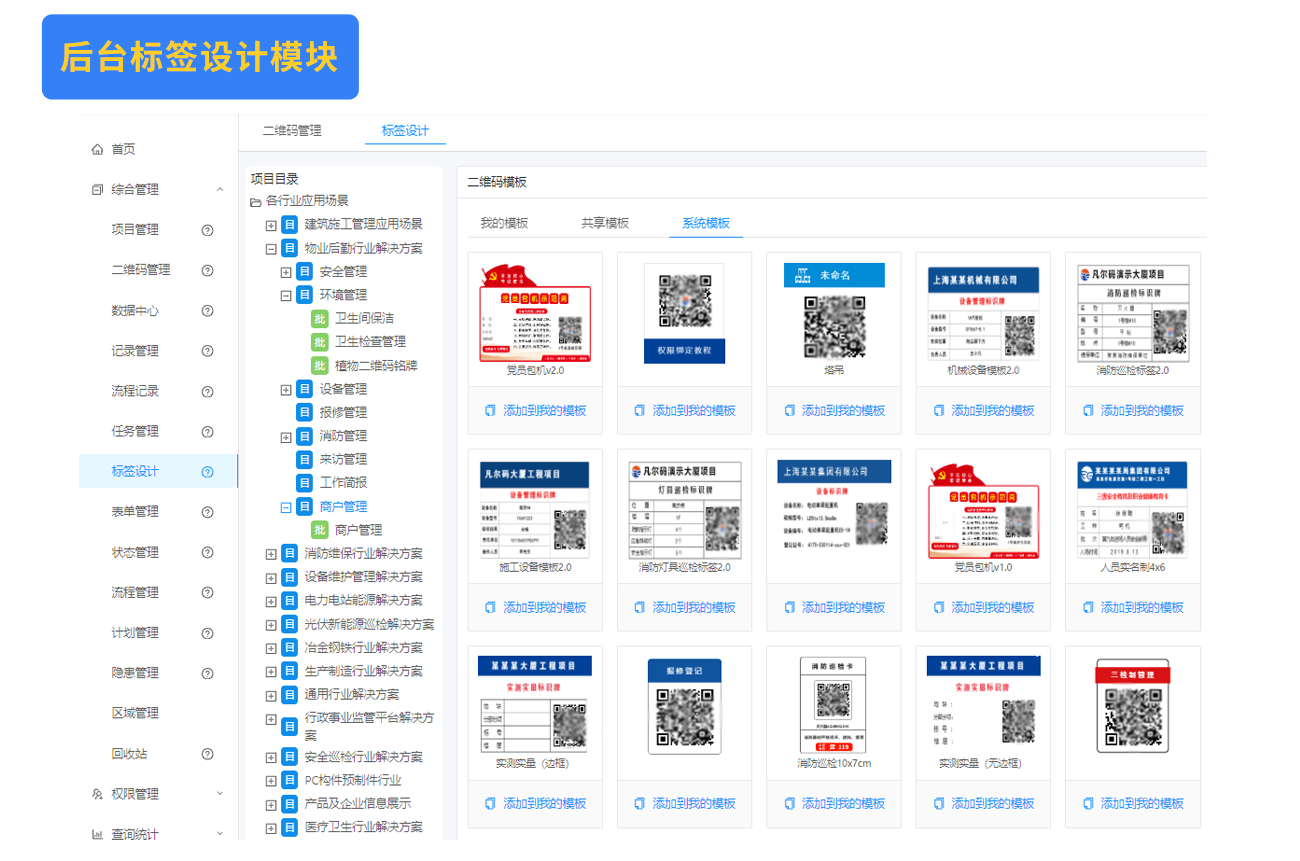This screenshot has height=861, width=1300.
Task: Click the copy icon on 塔吊 template card
Action: click(x=791, y=410)
